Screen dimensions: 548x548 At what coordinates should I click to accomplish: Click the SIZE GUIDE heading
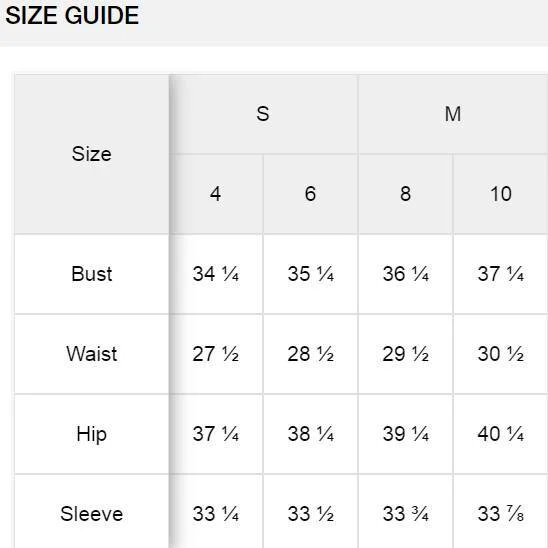pos(72,15)
